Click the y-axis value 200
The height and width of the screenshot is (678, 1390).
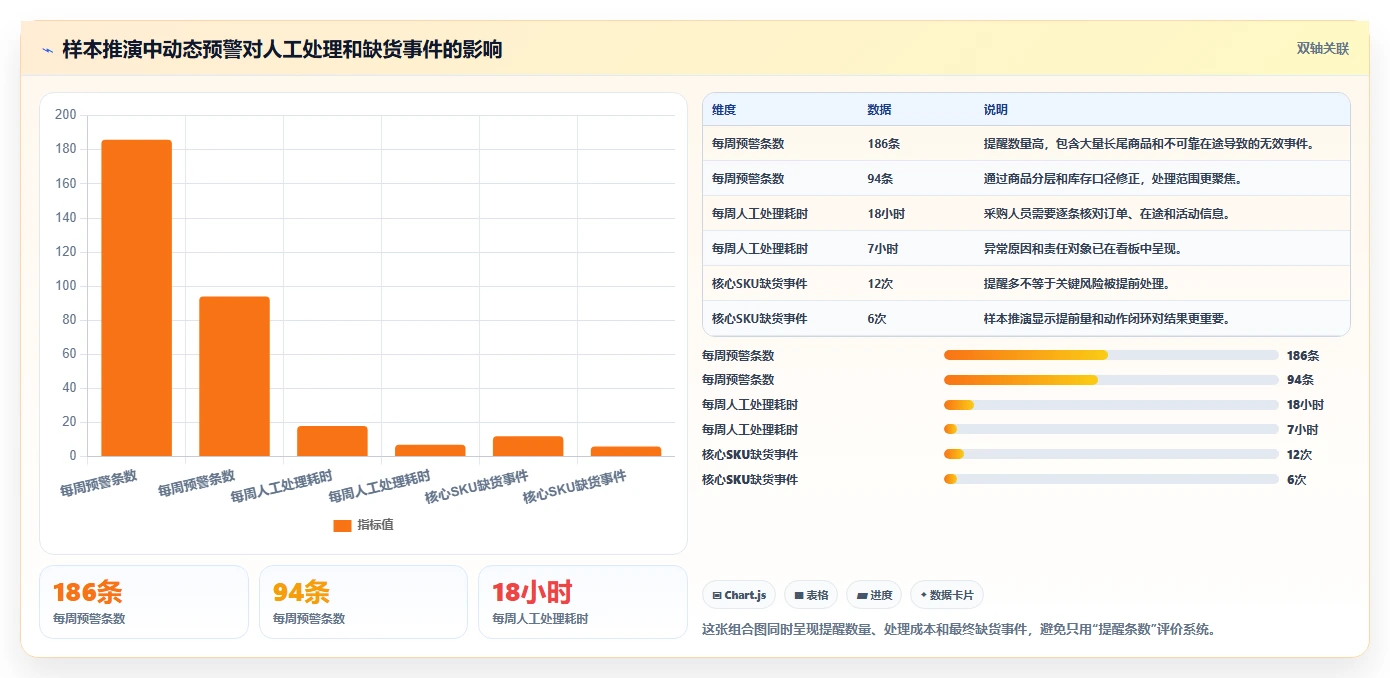click(x=66, y=115)
